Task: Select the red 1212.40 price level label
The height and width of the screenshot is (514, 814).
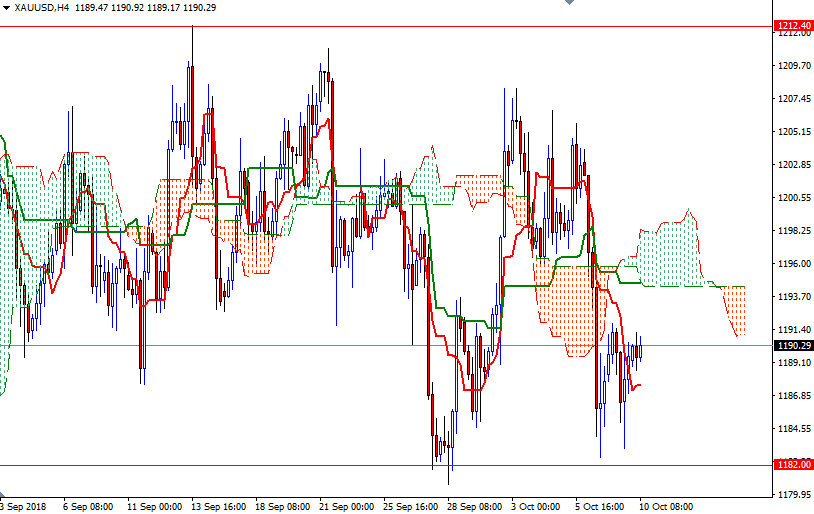Action: (x=793, y=25)
